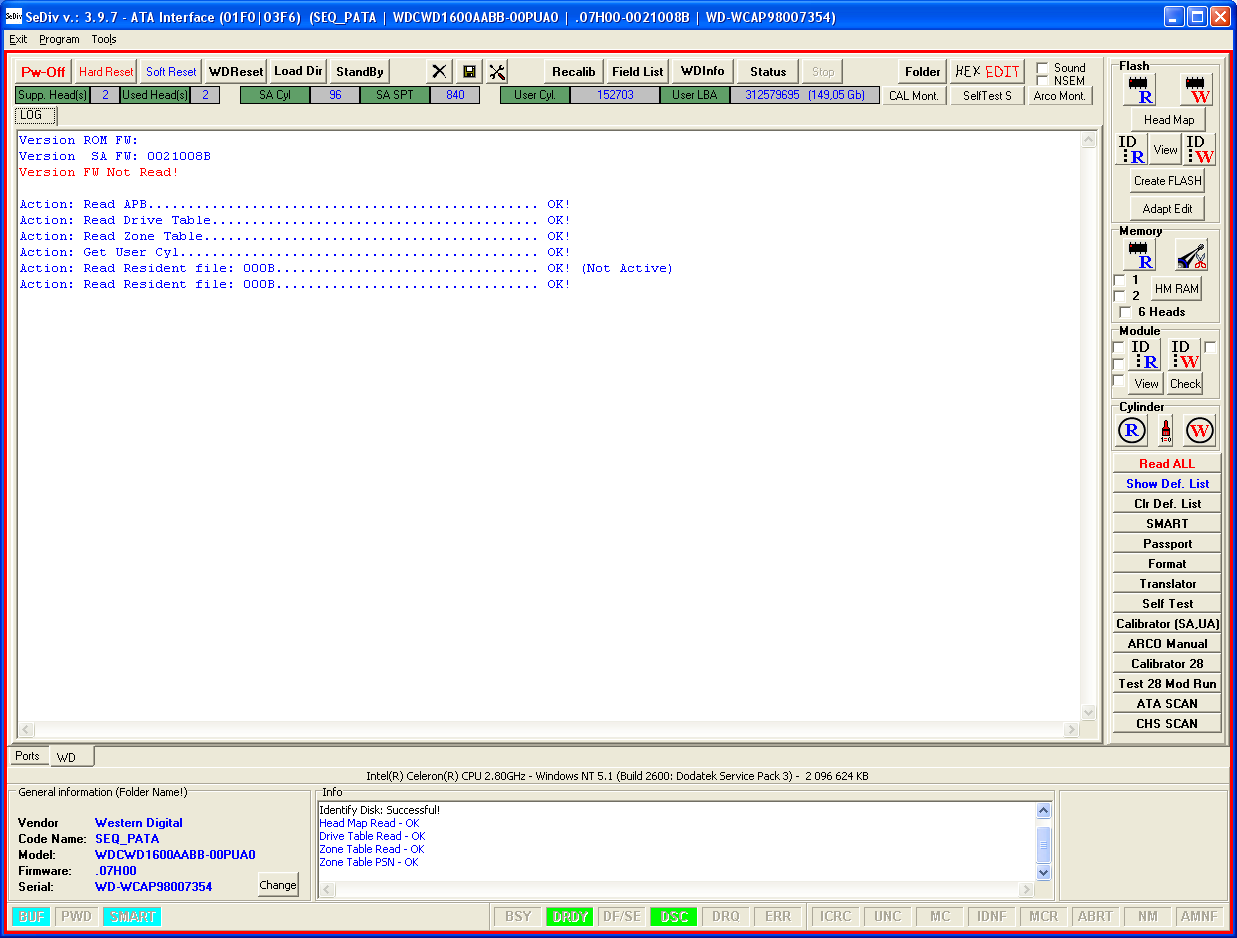This screenshot has width=1237, height=938.
Task: Click the Flash ID read icon
Action: point(1131,149)
